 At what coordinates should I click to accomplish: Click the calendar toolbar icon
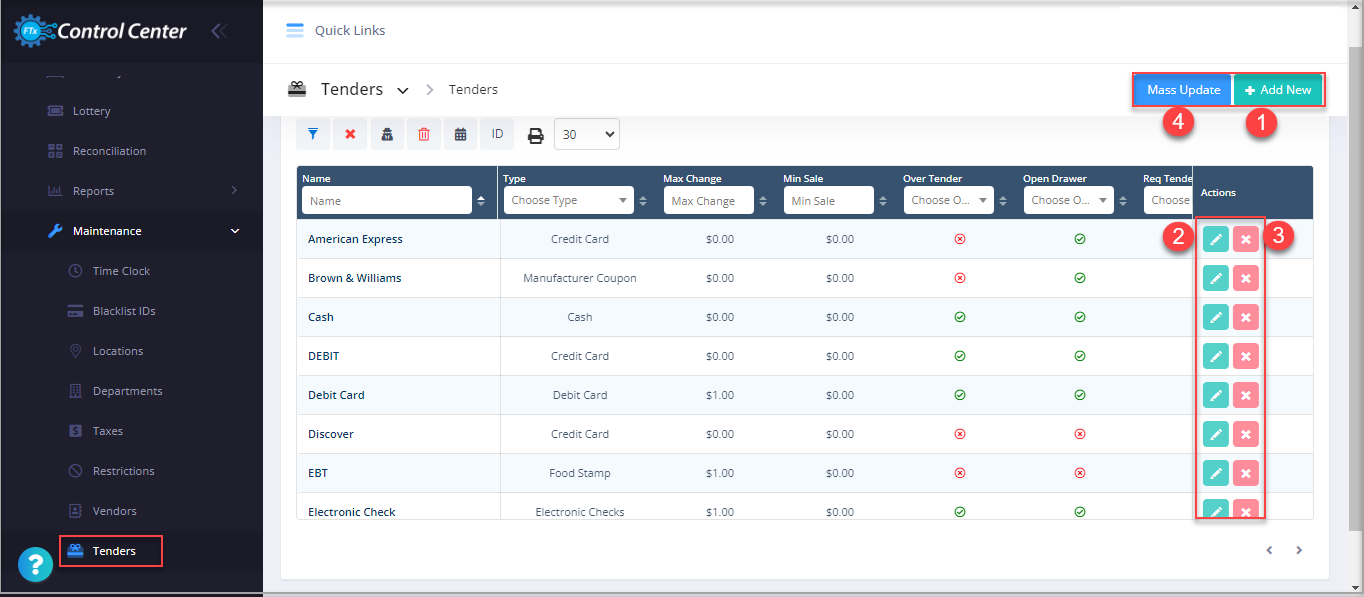point(460,134)
